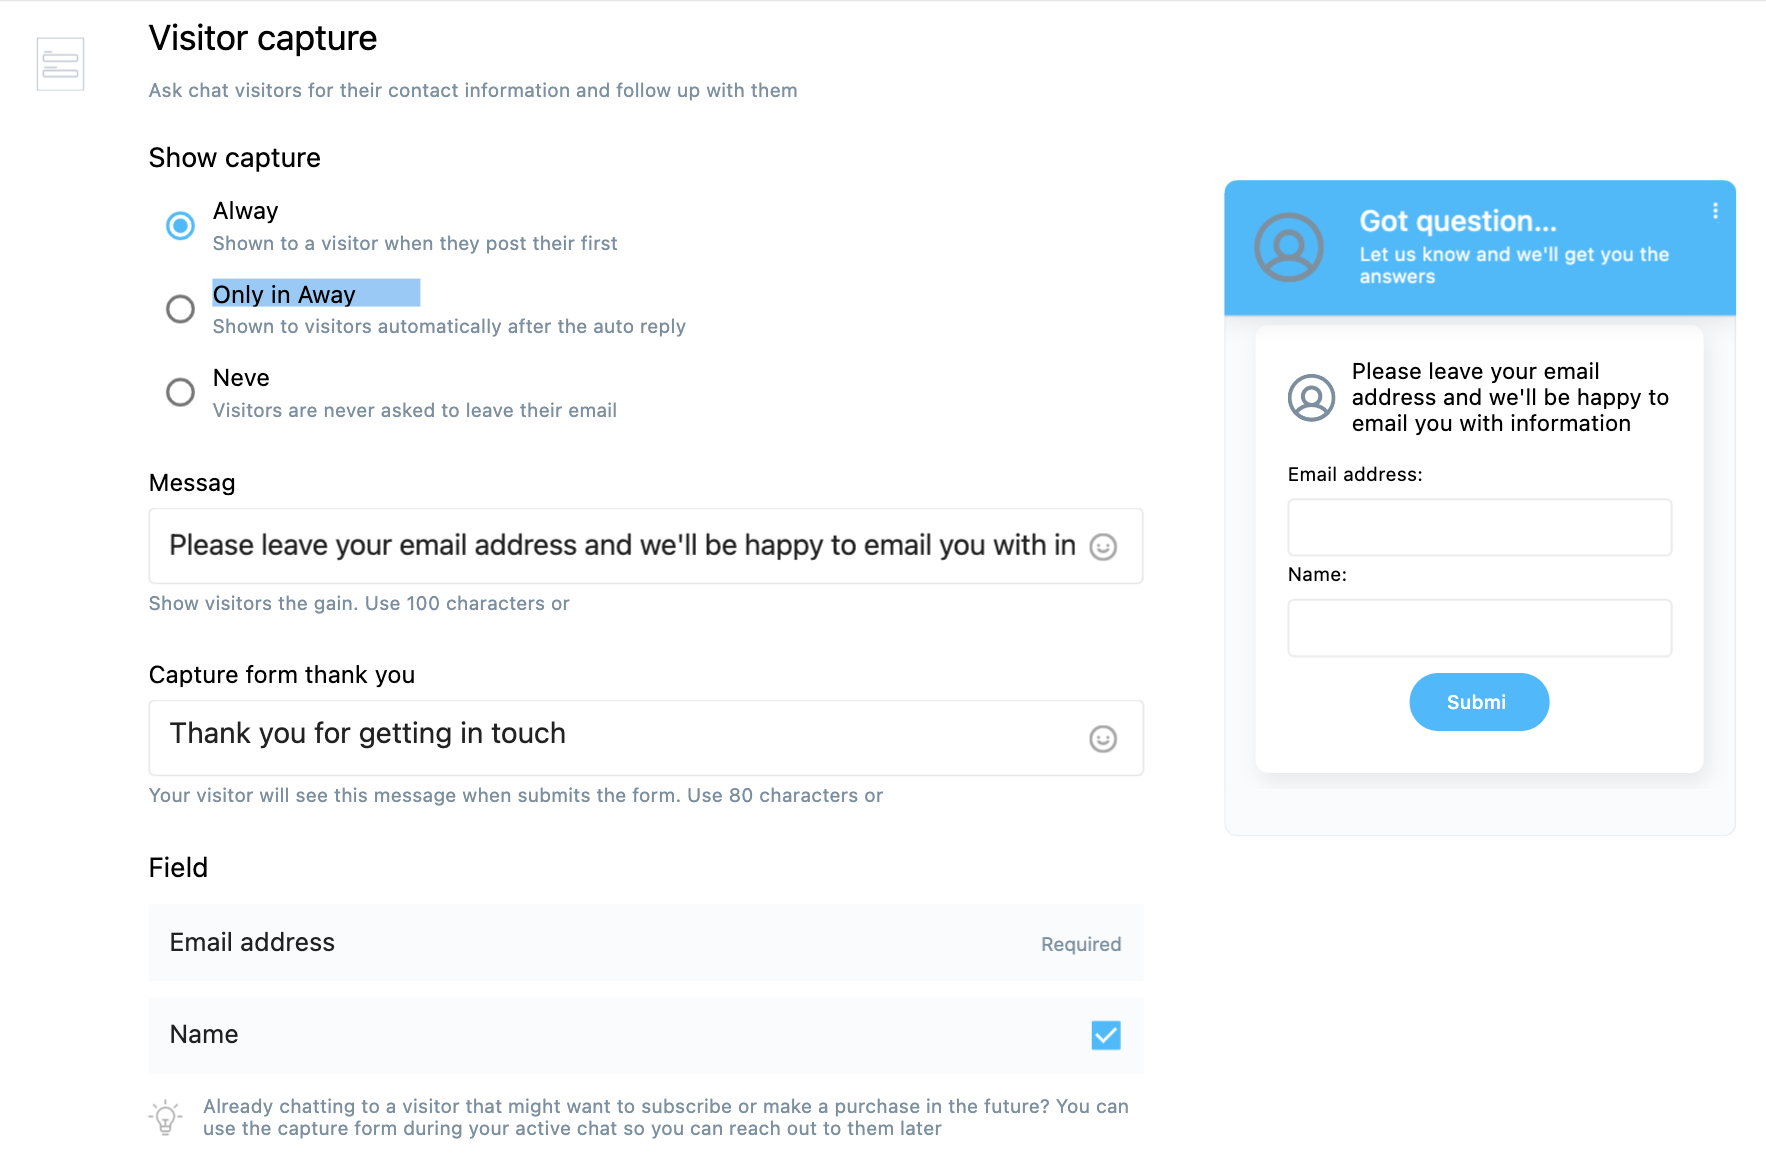Viewport: 1766px width, 1164px height.
Task: Uncheck the Name field checkbox
Action: click(1105, 1035)
